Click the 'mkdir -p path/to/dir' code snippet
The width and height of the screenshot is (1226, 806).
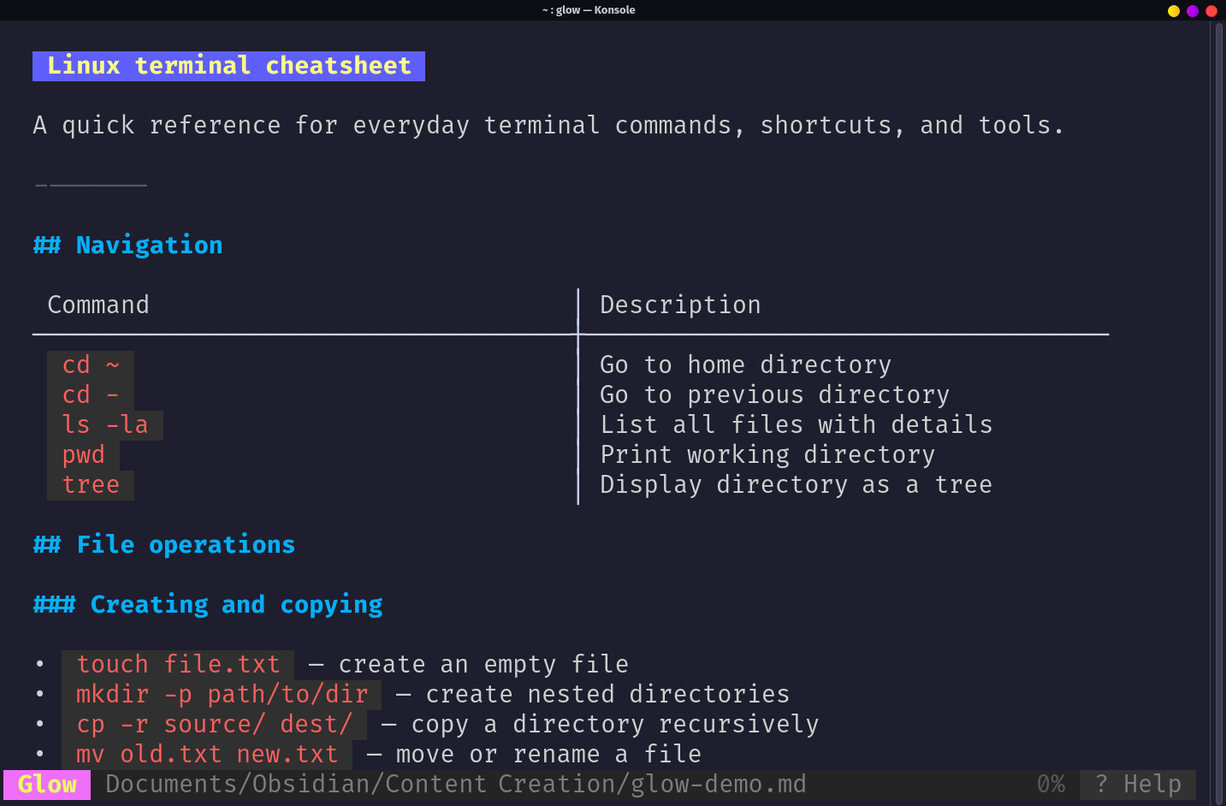point(222,694)
